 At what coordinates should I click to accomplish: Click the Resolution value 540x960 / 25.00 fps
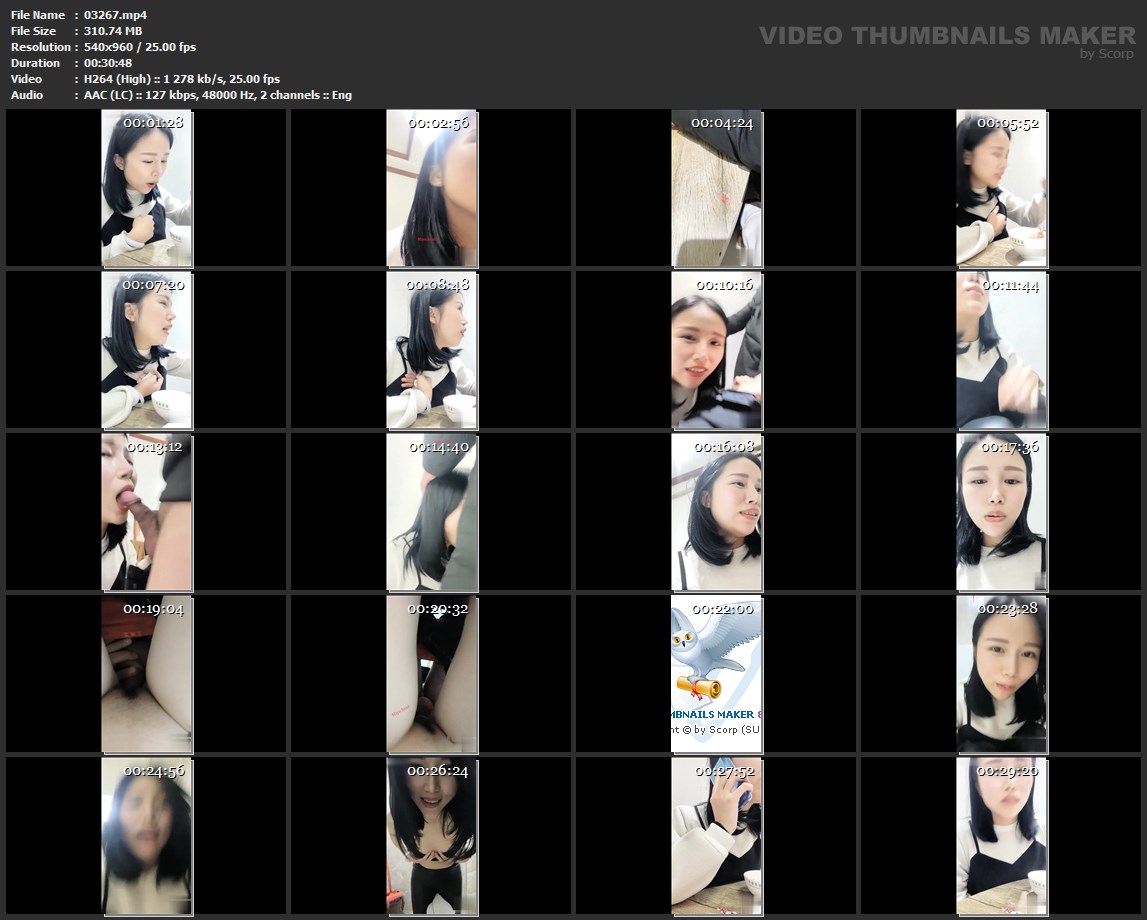tap(140, 47)
